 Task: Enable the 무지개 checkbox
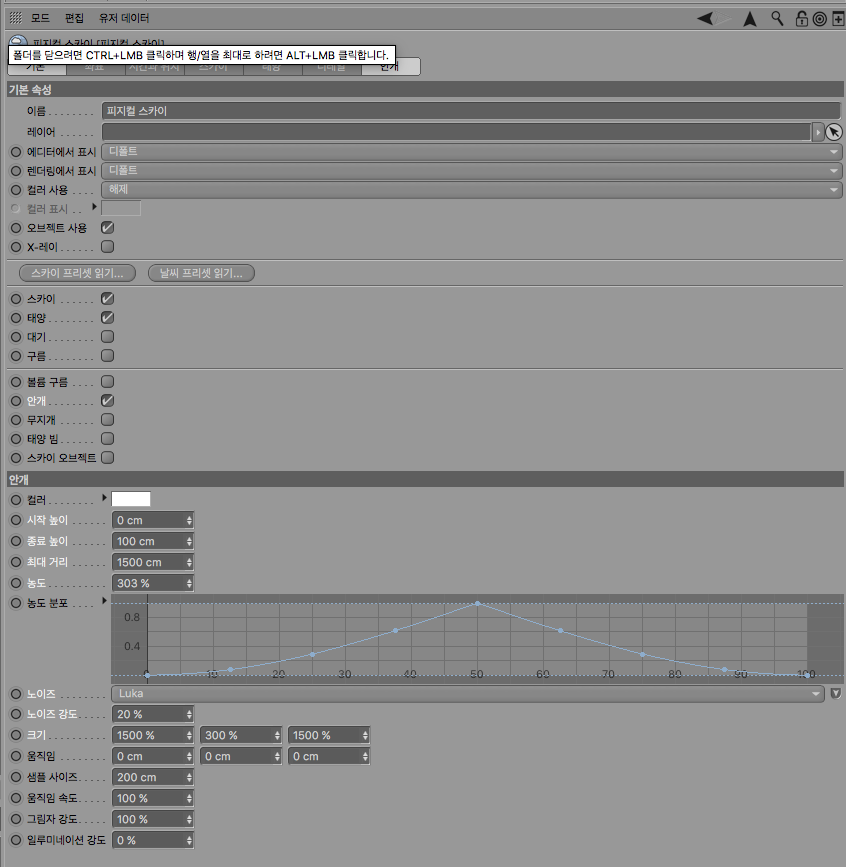107,420
